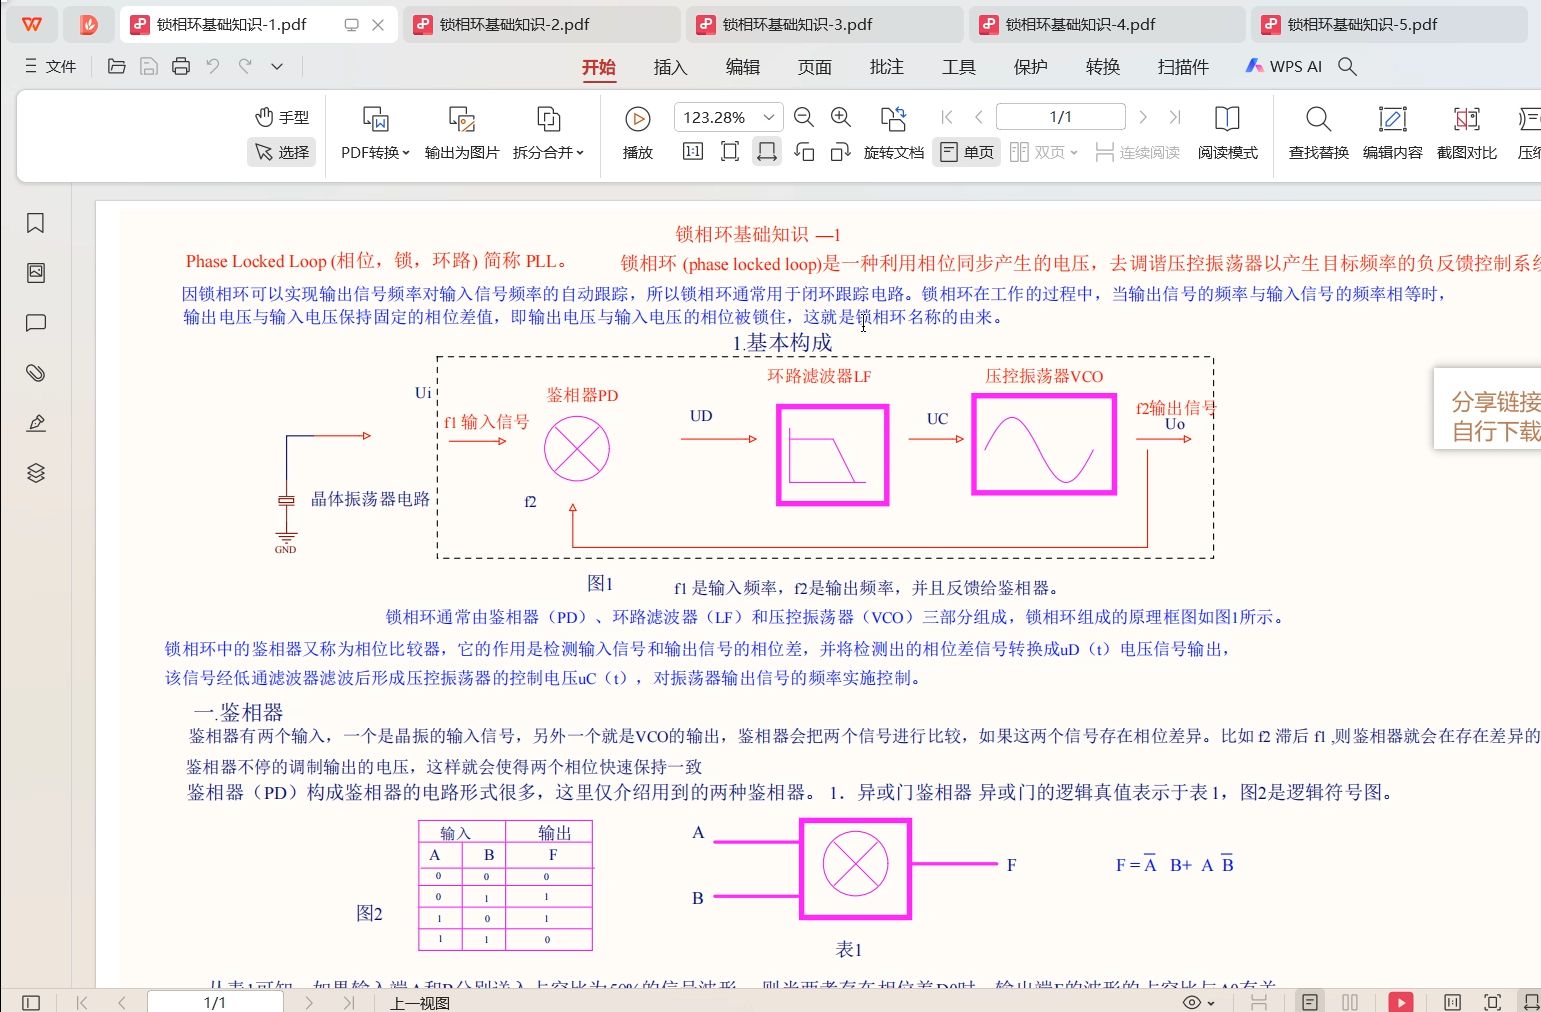Click the search magnifier beside WPS AI
Screen dimensions: 1541x1012
tap(1347, 66)
